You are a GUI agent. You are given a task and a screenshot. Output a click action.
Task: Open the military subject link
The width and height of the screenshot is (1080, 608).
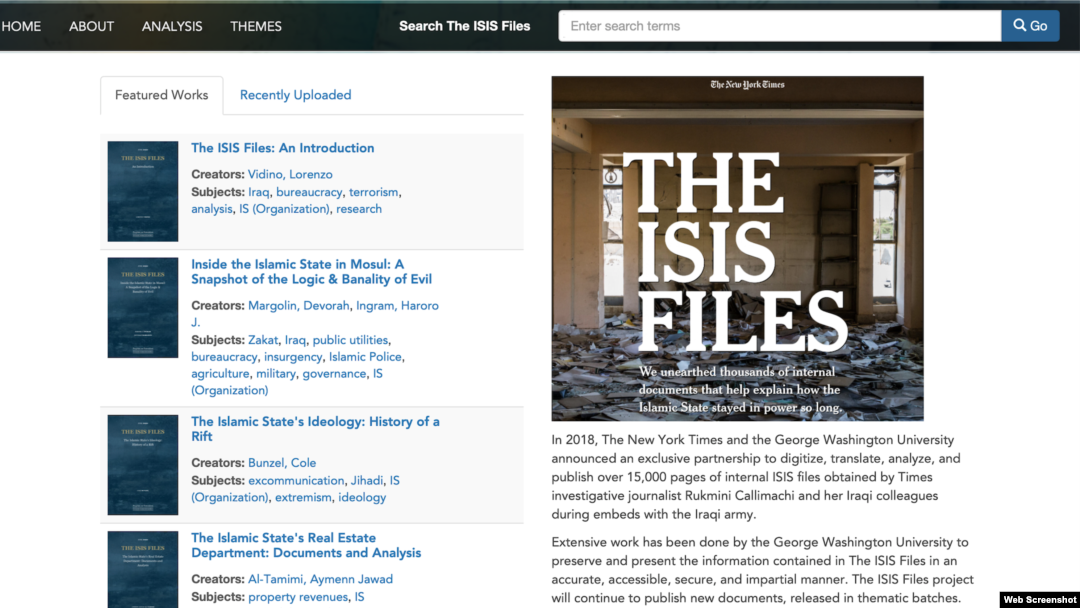[276, 373]
